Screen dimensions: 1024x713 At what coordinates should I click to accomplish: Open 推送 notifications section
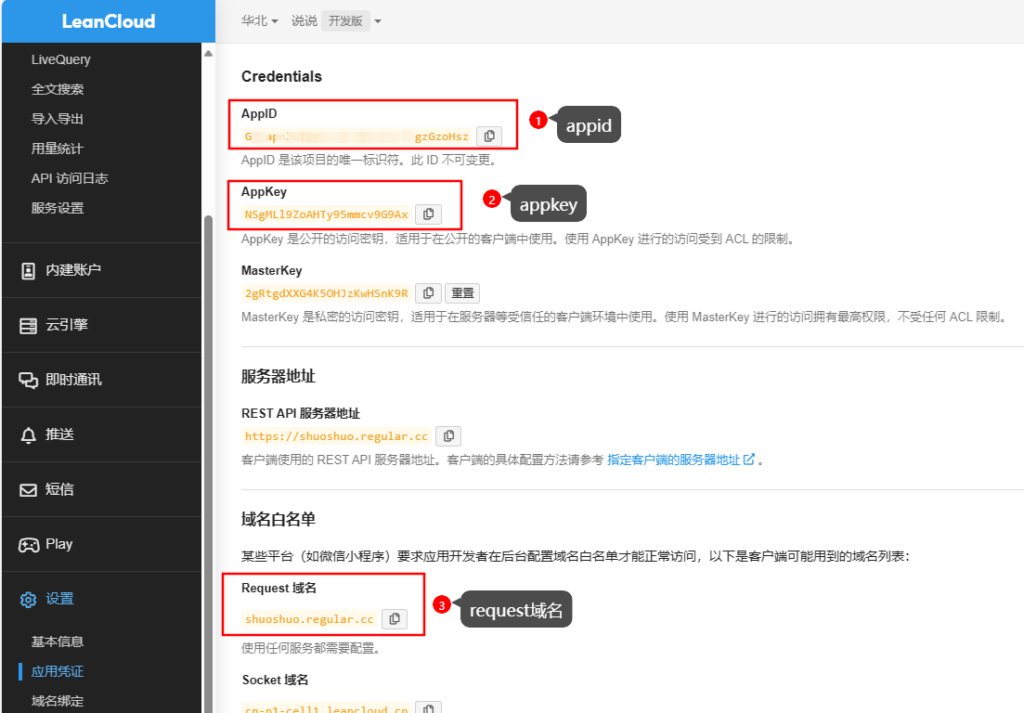(x=59, y=435)
